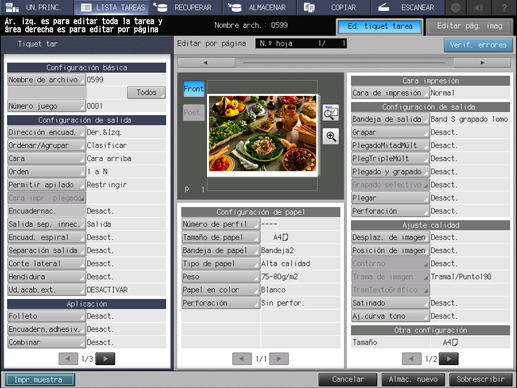
Task: Click Band S grapado lomo value
Action: click(469, 119)
